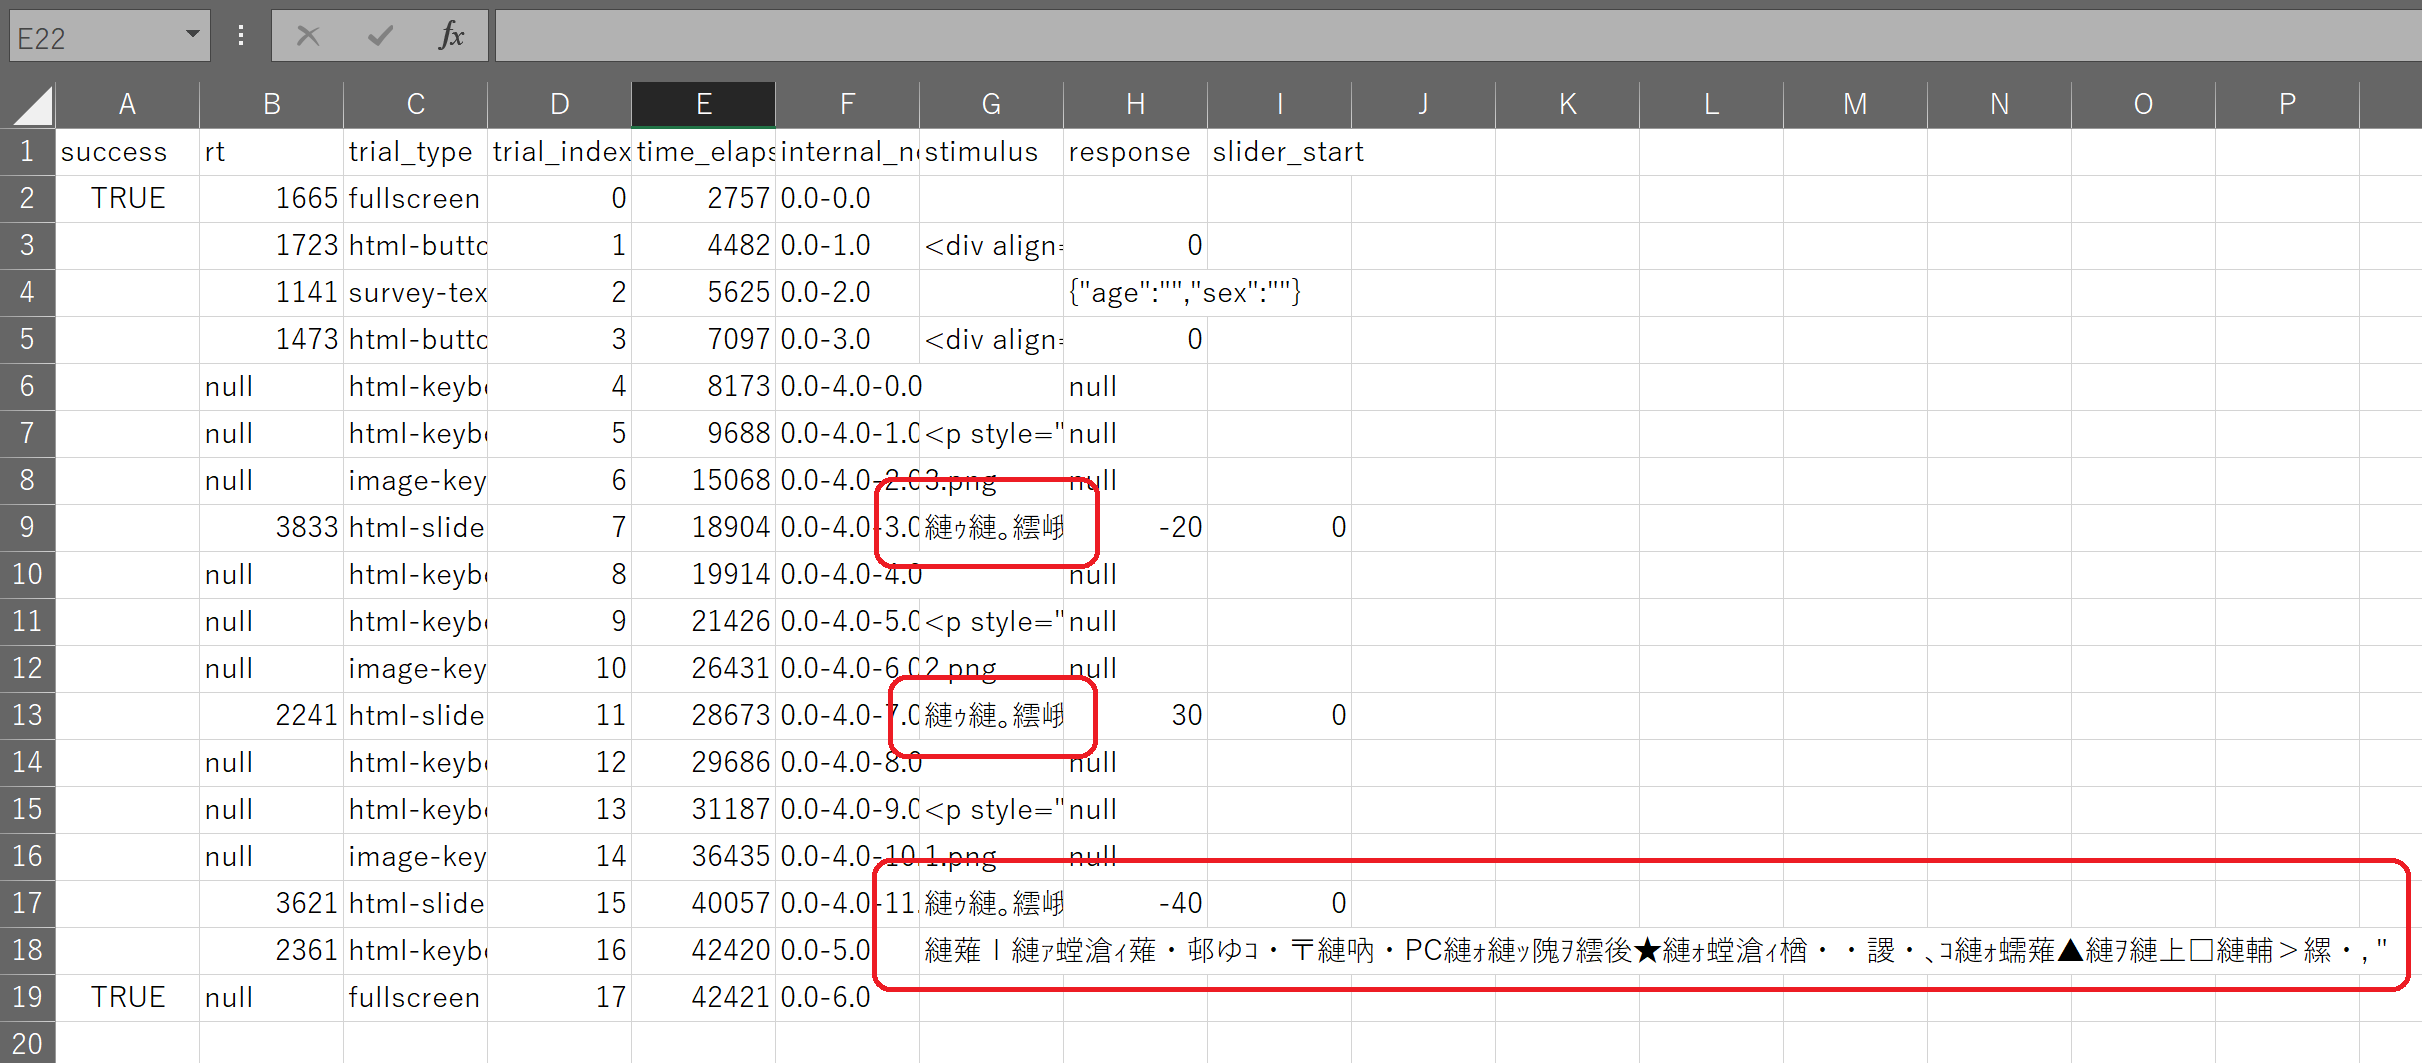Viewport: 2422px width, 1063px height.
Task: Select the success header cell
Action: point(127,151)
